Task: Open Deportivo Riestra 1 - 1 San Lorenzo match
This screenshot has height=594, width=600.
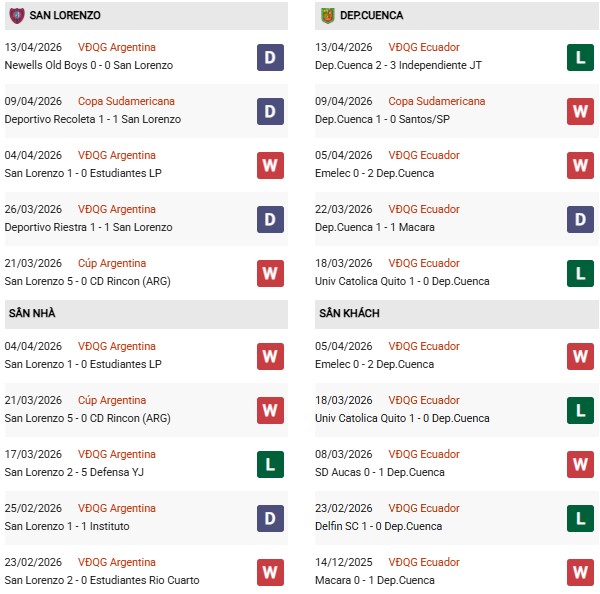Action: click(x=88, y=227)
